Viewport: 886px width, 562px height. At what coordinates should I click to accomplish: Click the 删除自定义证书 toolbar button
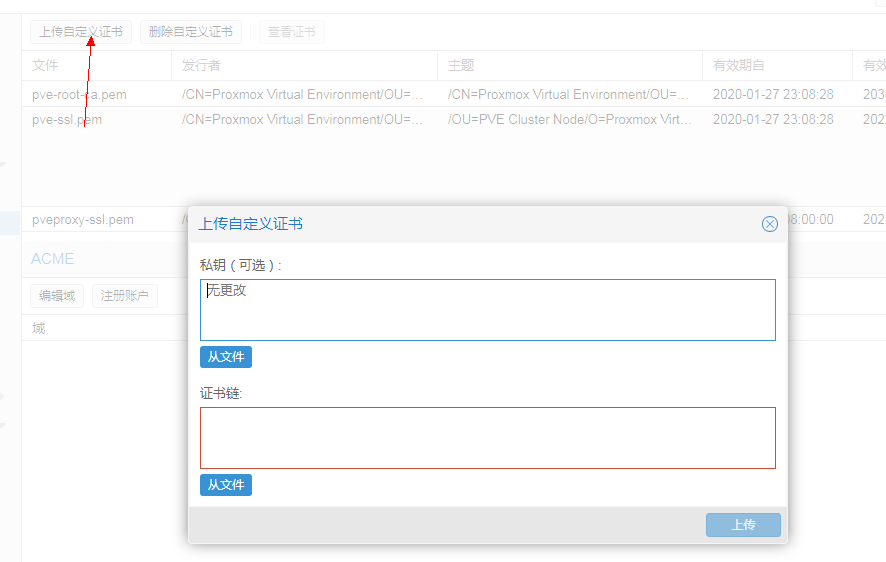[x=190, y=32]
